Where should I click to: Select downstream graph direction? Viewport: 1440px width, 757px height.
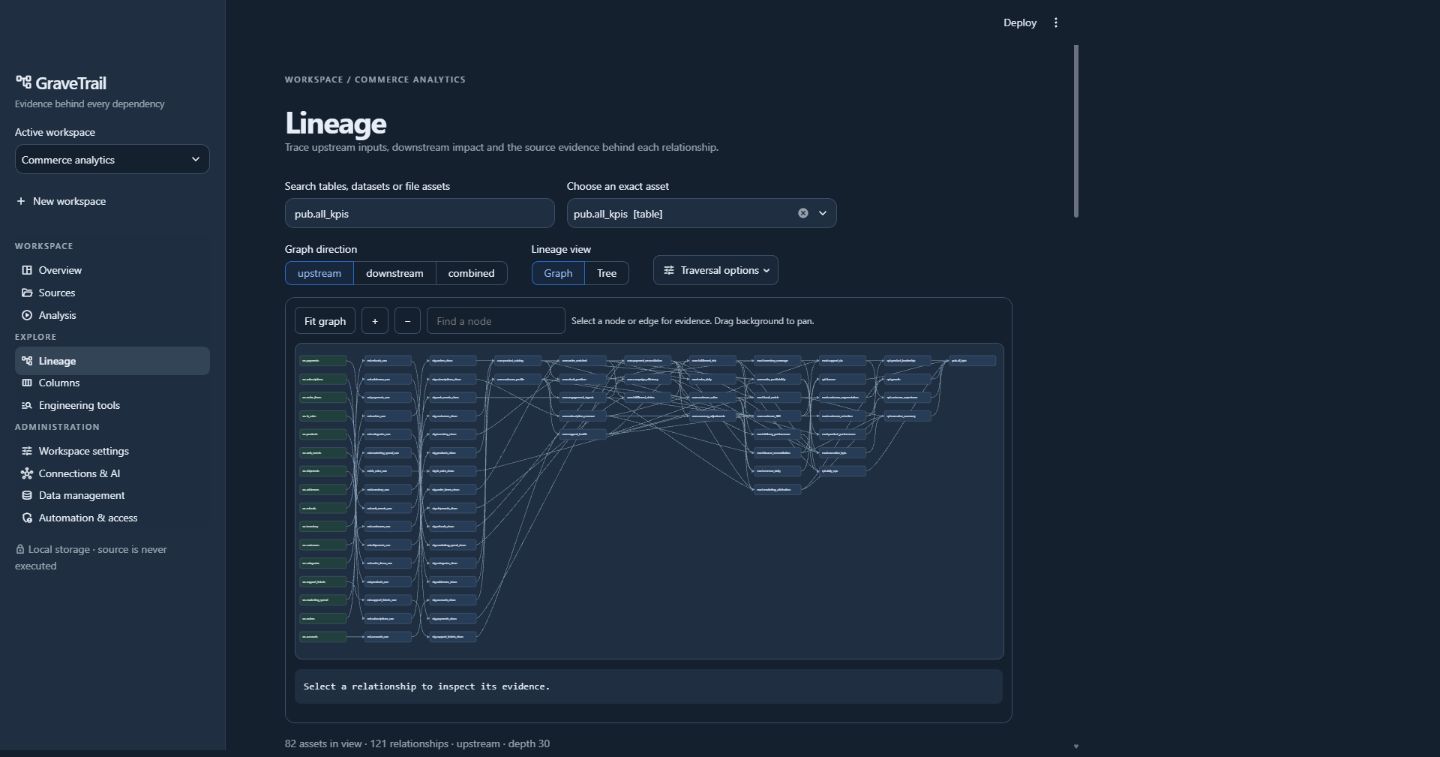click(395, 273)
